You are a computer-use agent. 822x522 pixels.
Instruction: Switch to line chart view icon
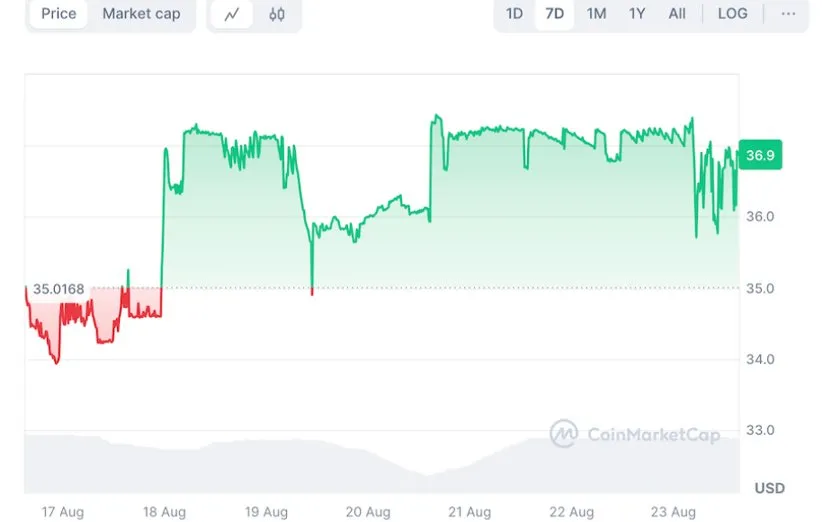coord(232,14)
